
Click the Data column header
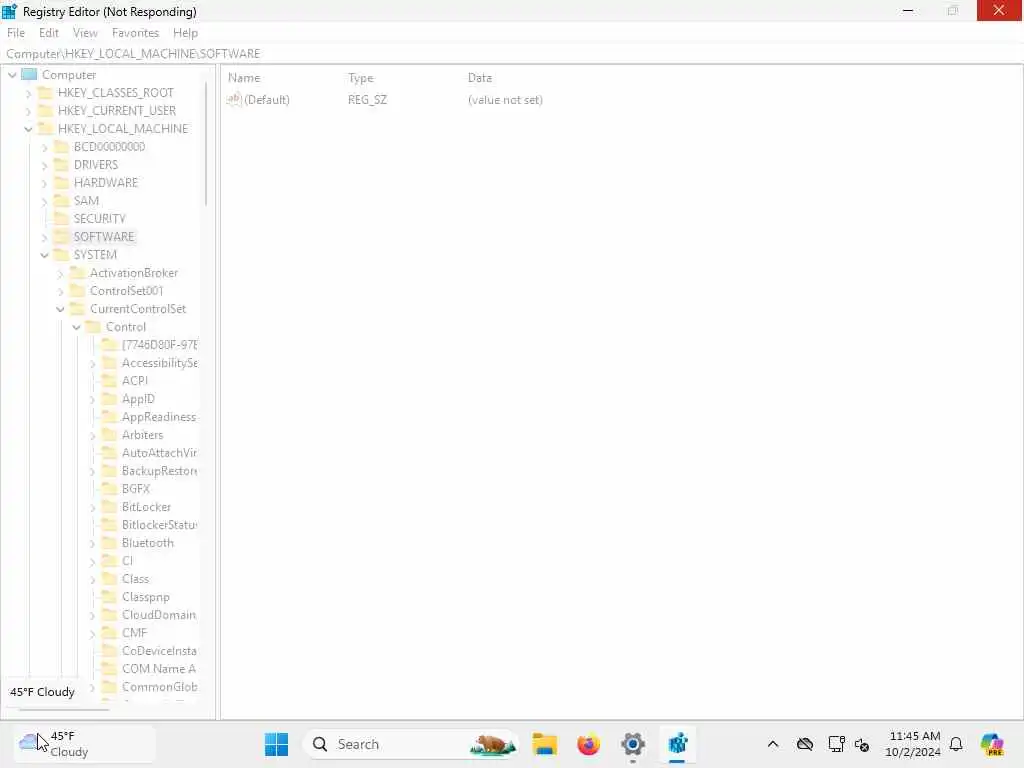(479, 78)
